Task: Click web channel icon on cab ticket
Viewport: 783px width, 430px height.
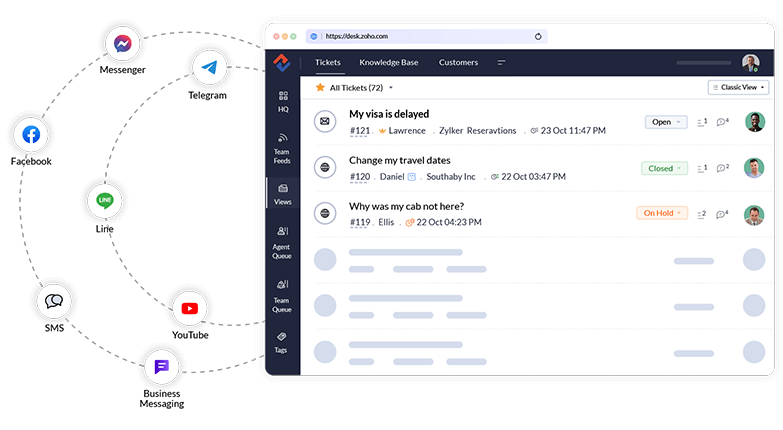Action: [325, 213]
